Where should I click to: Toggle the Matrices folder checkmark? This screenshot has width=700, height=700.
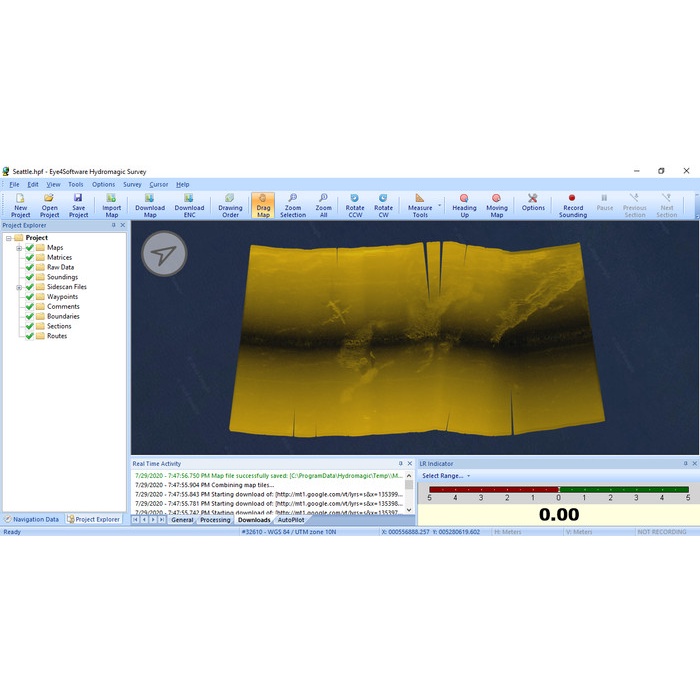click(29, 257)
